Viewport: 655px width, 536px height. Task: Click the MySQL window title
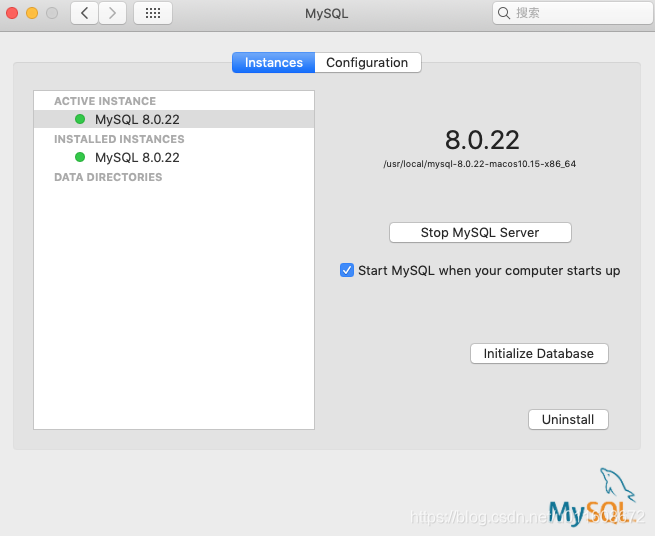point(326,13)
